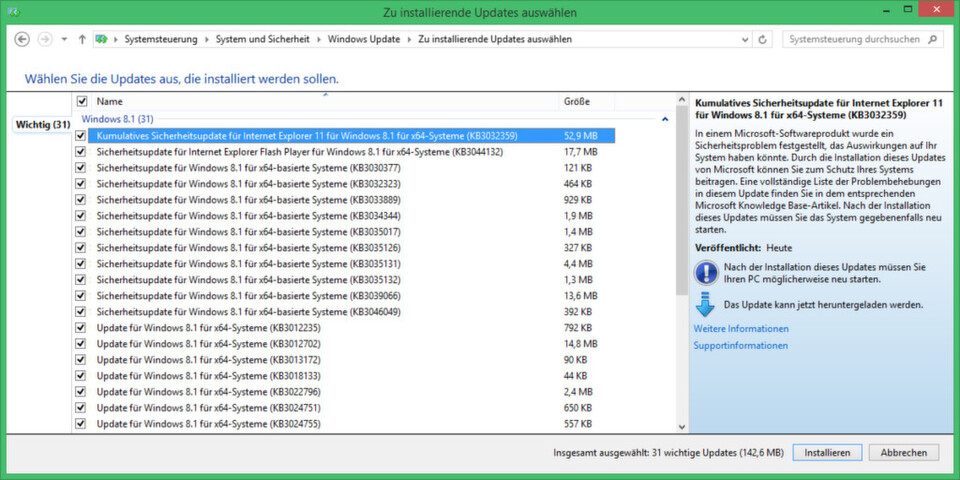Open the recent locations dropdown arrow

[64, 39]
